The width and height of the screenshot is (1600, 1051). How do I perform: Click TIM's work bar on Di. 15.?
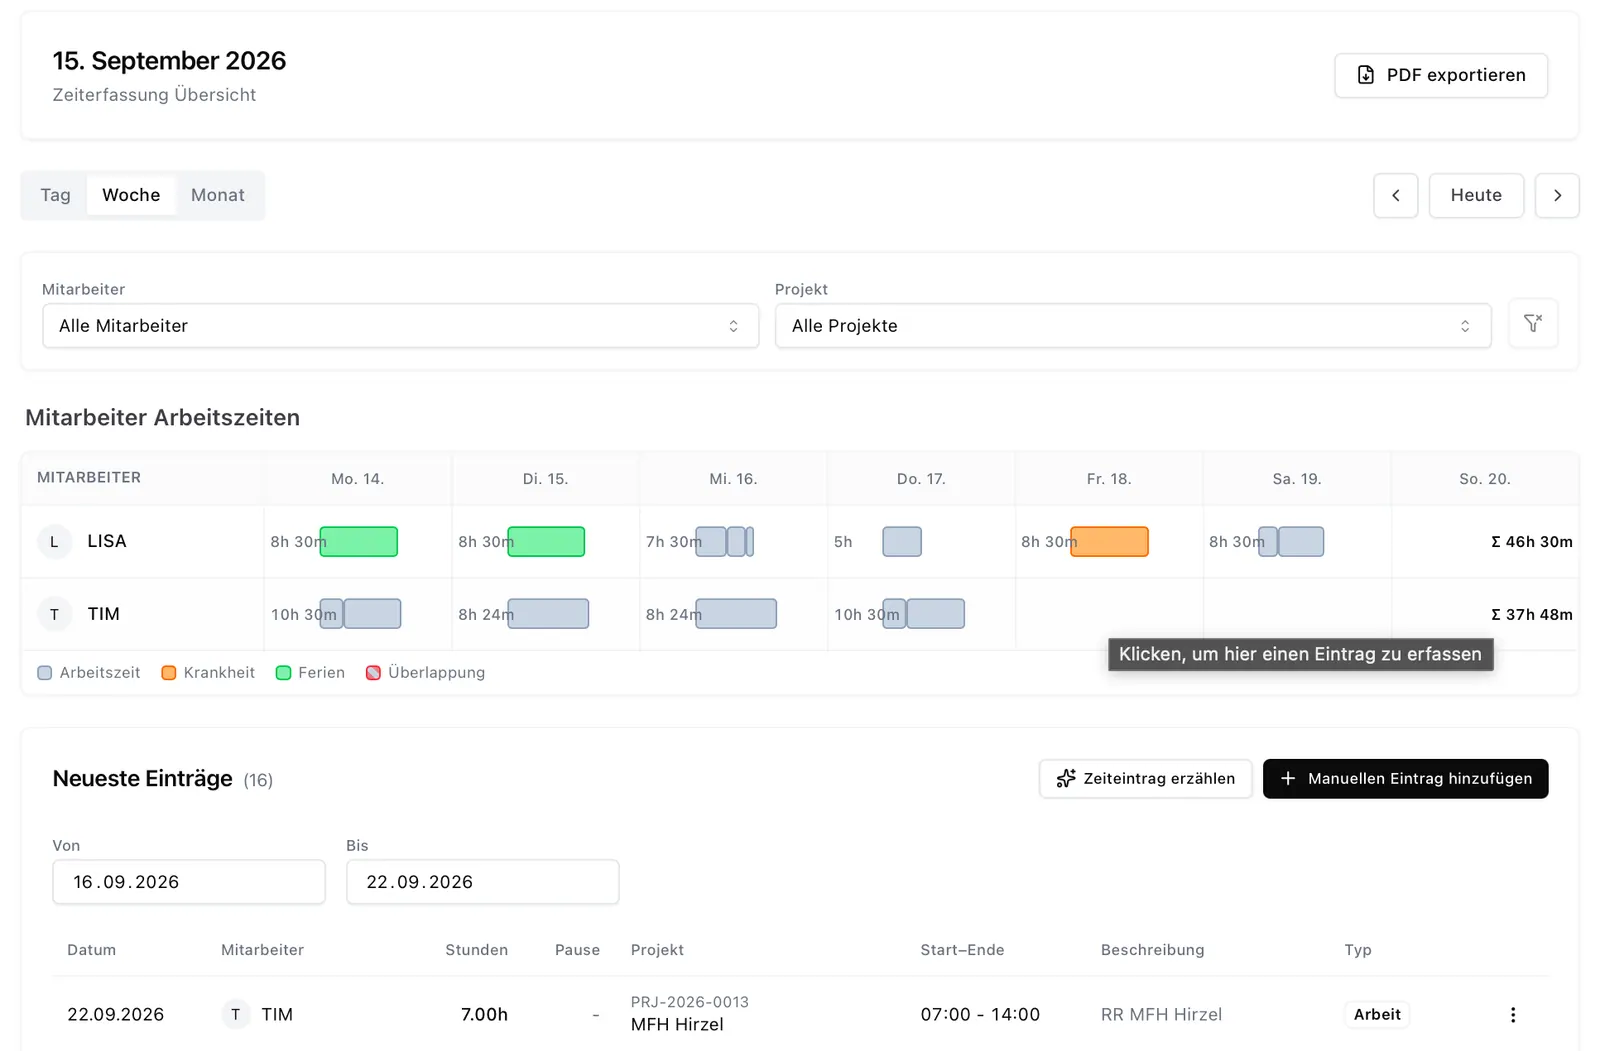548,613
